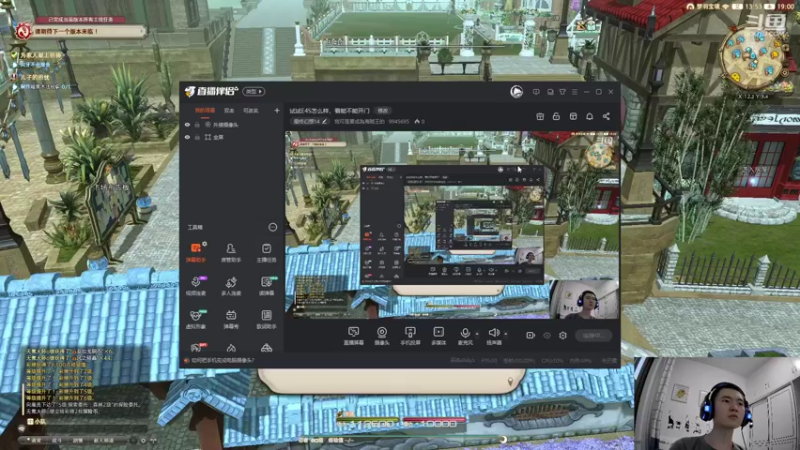Toggle lock of 外接摄像头 source

[x=197, y=124]
